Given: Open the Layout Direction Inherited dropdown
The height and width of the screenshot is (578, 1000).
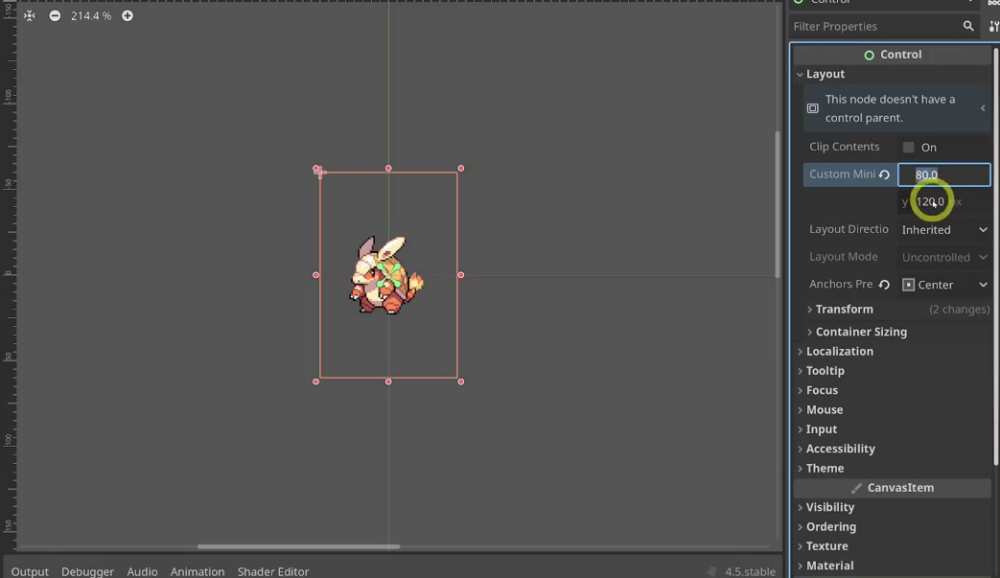Looking at the screenshot, I should click(x=944, y=230).
